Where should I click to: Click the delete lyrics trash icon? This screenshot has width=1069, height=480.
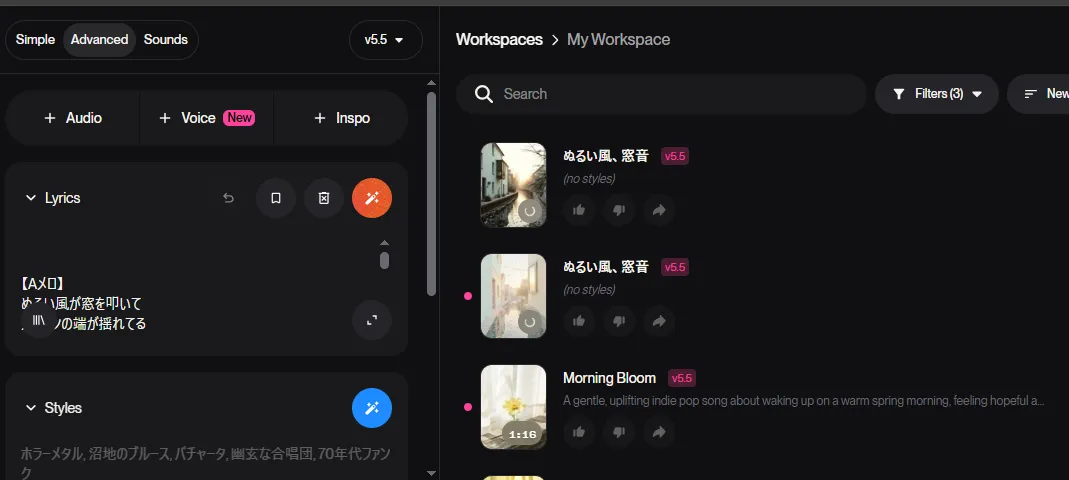pyautogui.click(x=324, y=198)
